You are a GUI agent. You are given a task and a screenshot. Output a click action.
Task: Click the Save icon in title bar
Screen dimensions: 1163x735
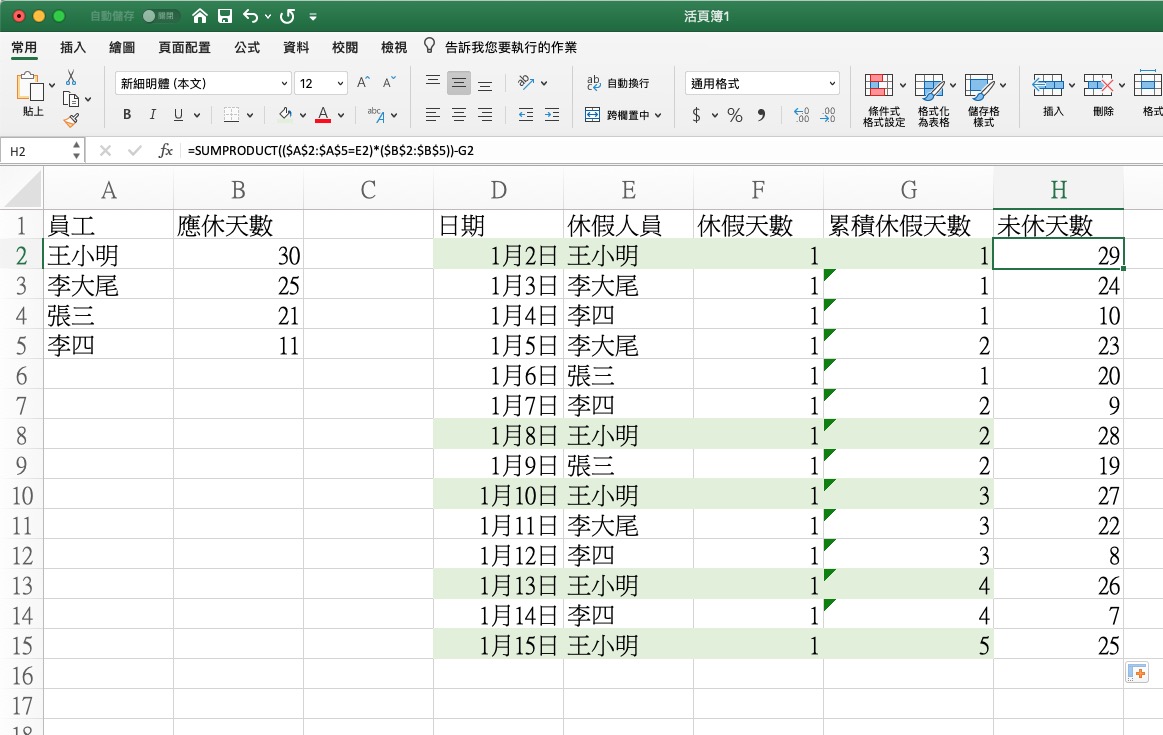(x=225, y=17)
